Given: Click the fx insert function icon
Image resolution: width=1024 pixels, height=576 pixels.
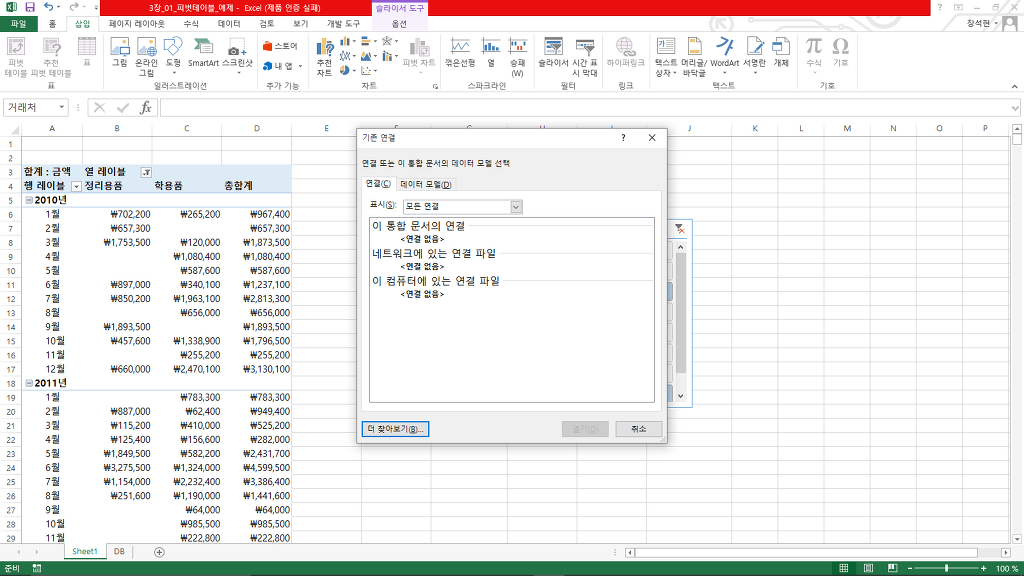Looking at the screenshot, I should click(146, 107).
